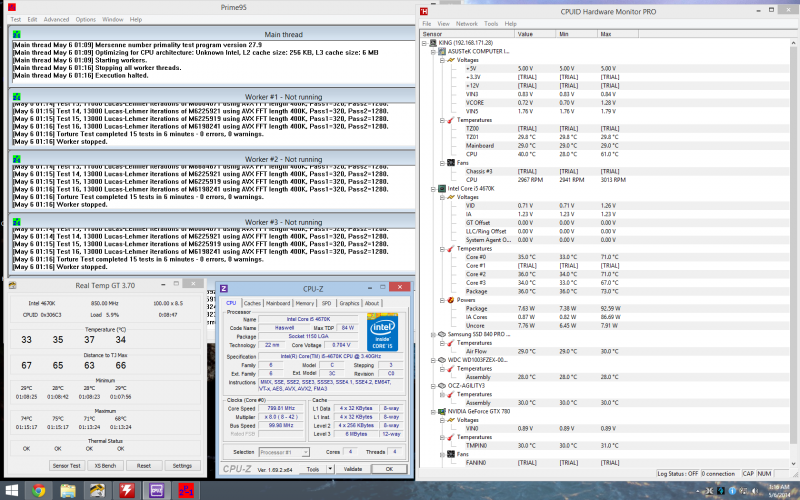Open File Explorer from the taskbar
Viewport: 800px width, 500px height.
click(x=67, y=490)
